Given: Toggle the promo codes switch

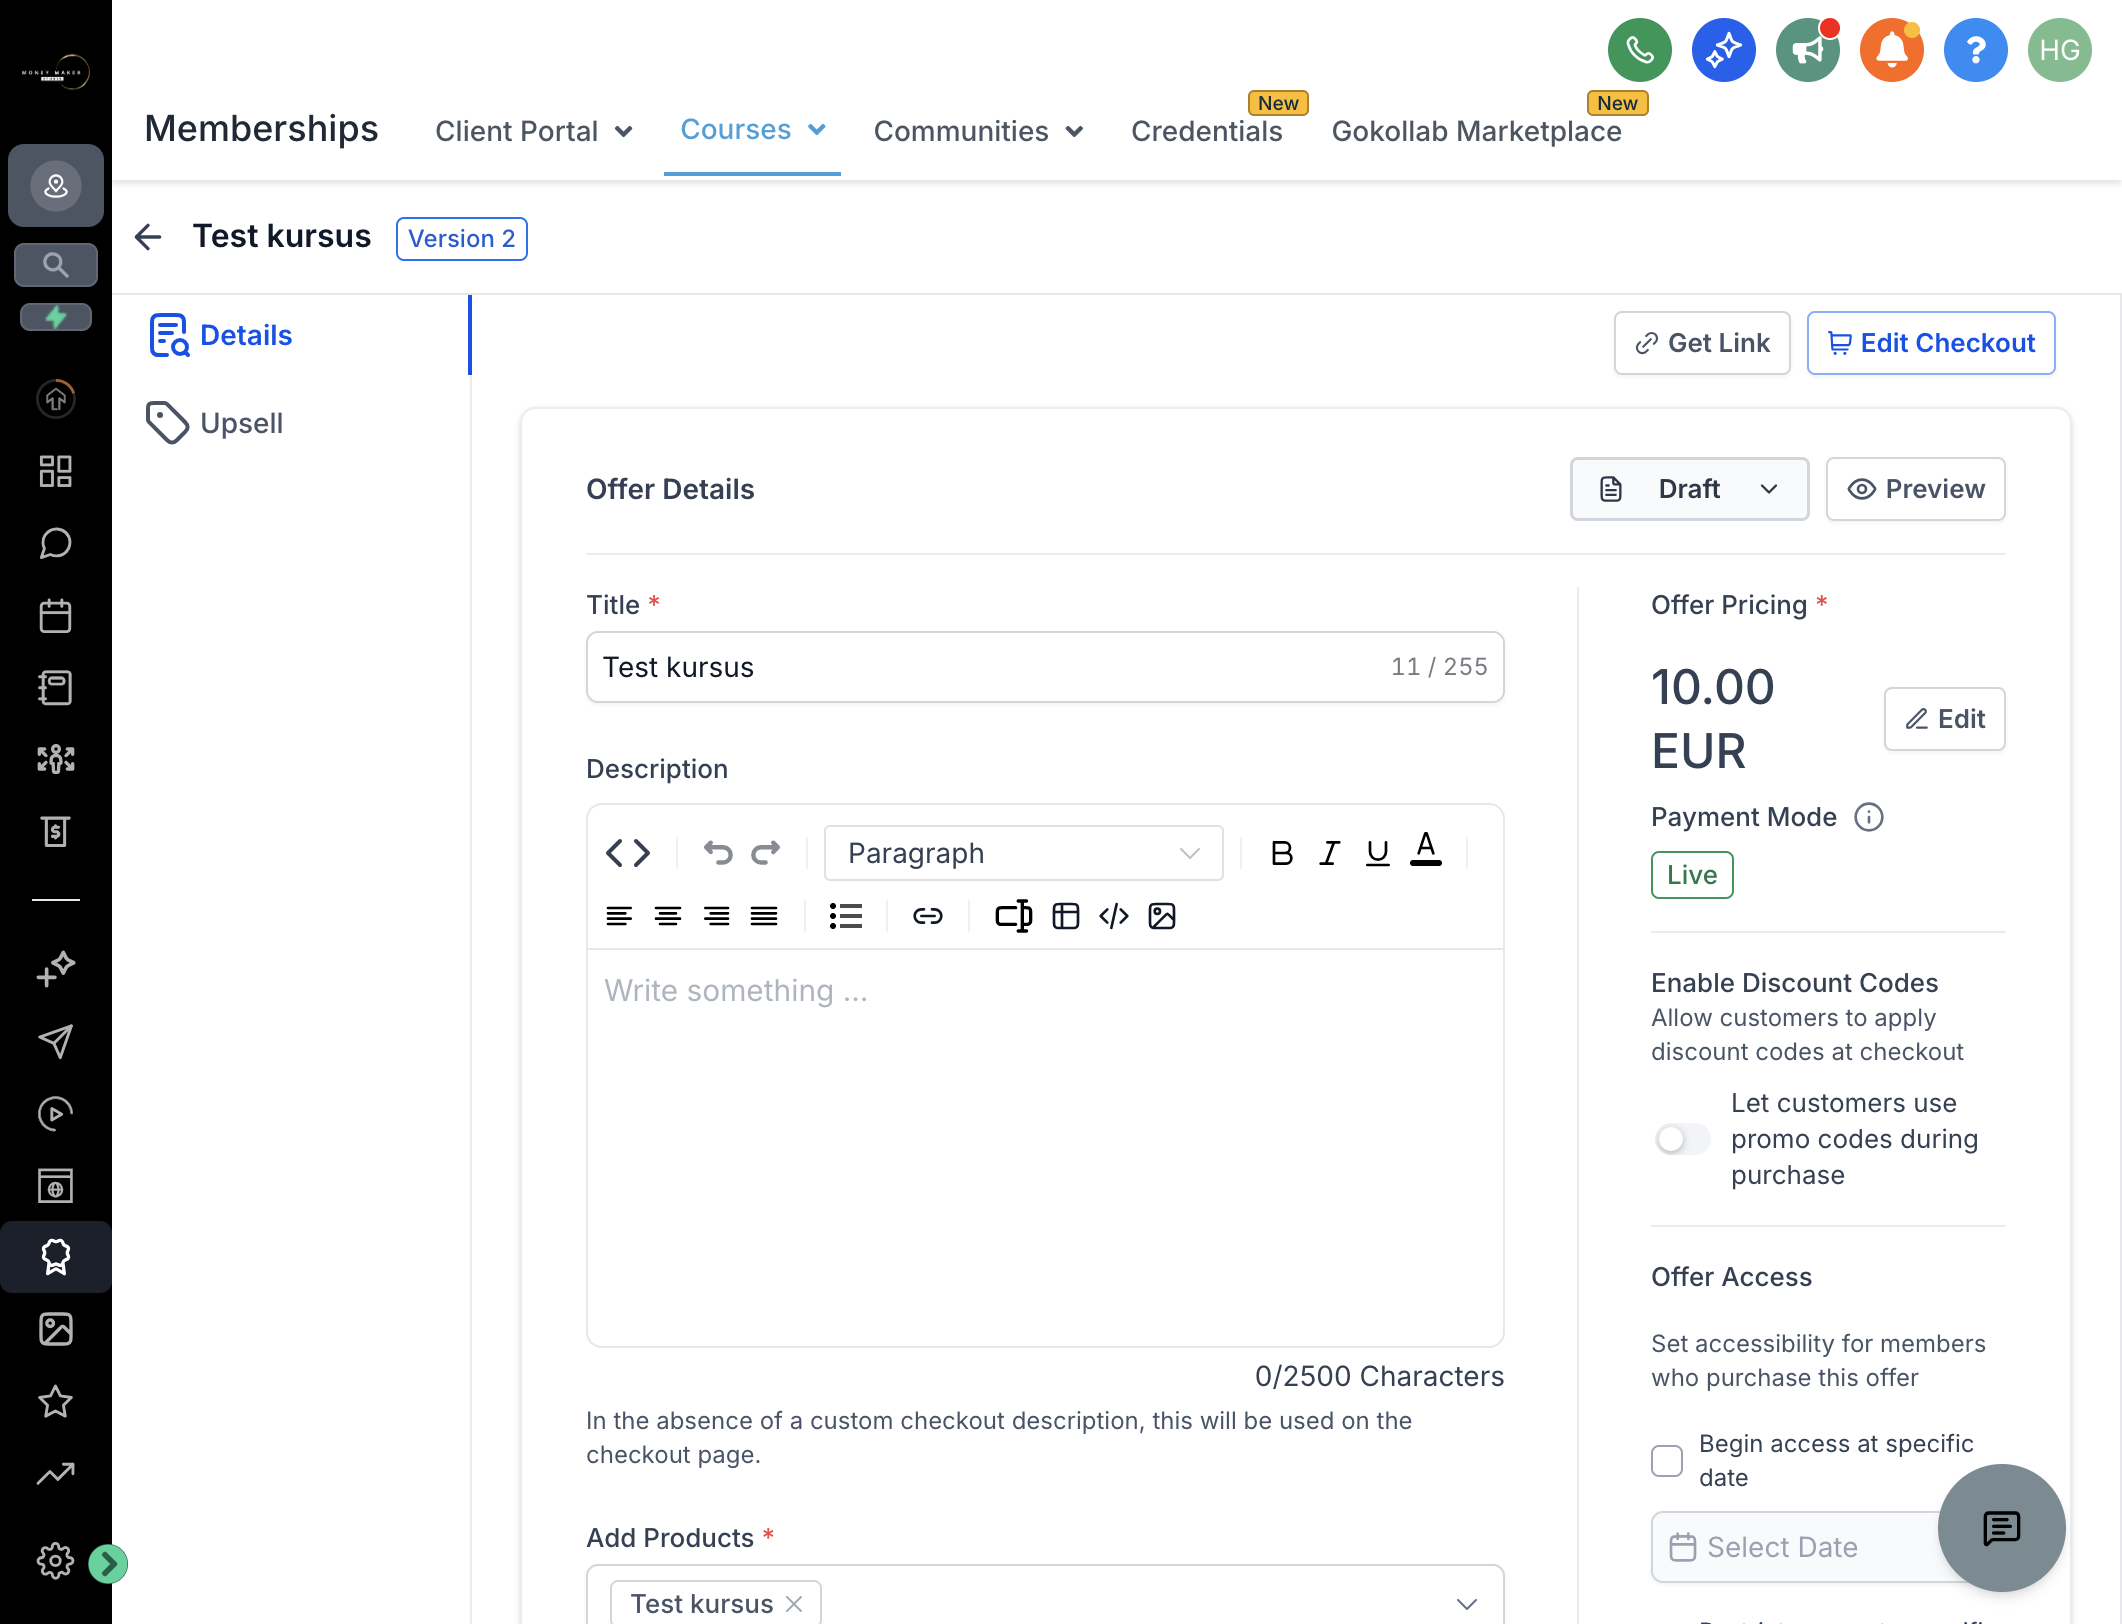Looking at the screenshot, I should pos(1682,1139).
